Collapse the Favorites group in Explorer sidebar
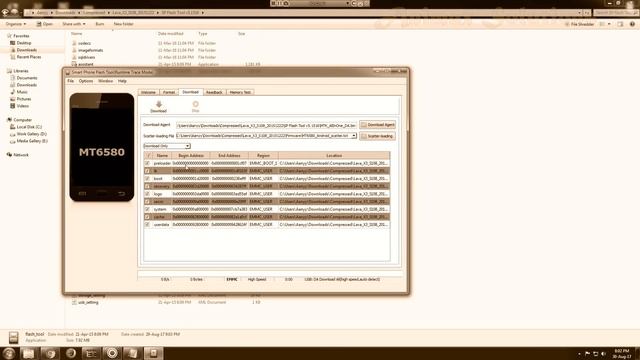The width and height of the screenshot is (640, 360). pos(18,36)
